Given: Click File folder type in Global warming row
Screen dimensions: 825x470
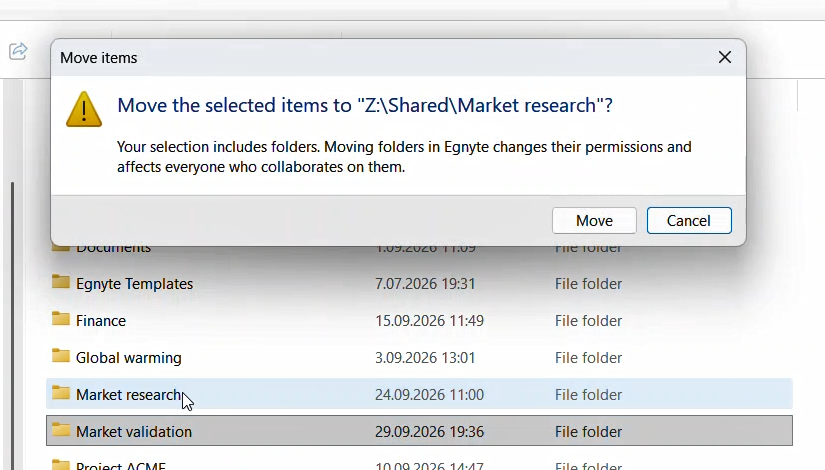Looking at the screenshot, I should [x=588, y=358].
